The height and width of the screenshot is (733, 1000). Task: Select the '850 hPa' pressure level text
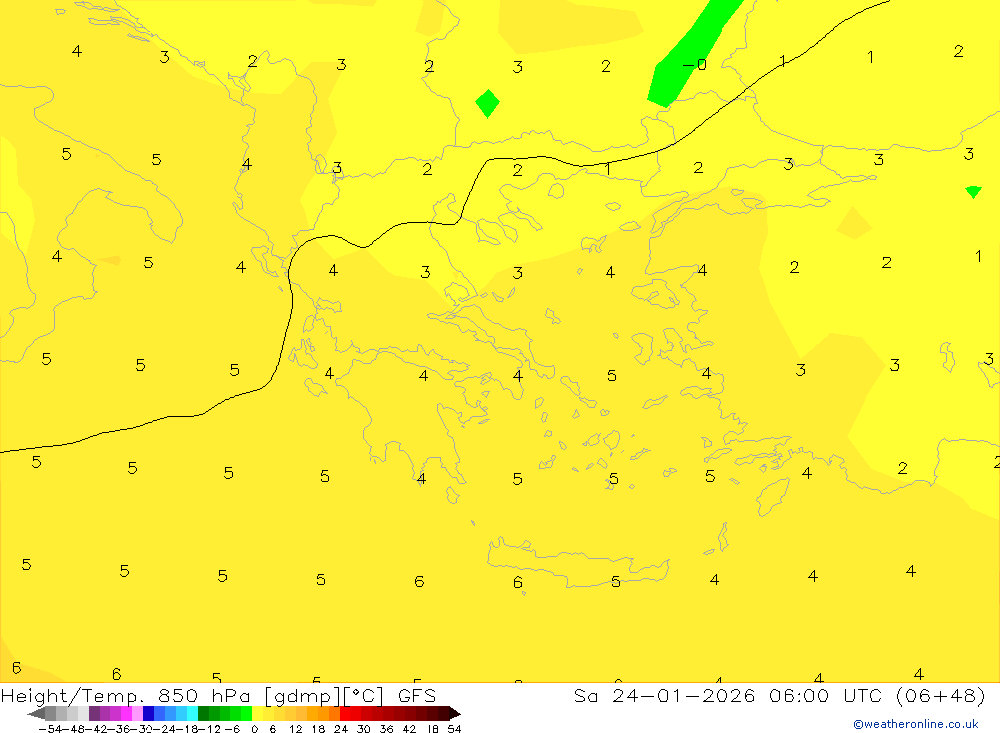pos(206,695)
